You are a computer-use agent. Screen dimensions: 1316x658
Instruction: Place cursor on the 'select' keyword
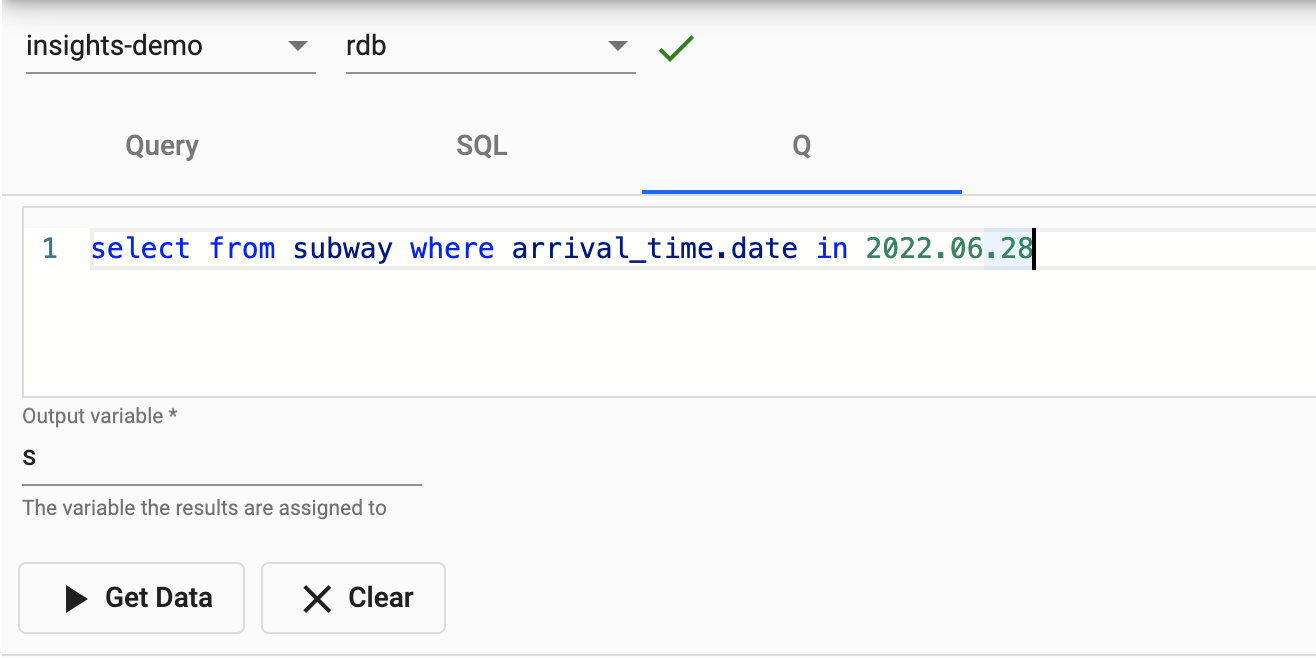140,248
